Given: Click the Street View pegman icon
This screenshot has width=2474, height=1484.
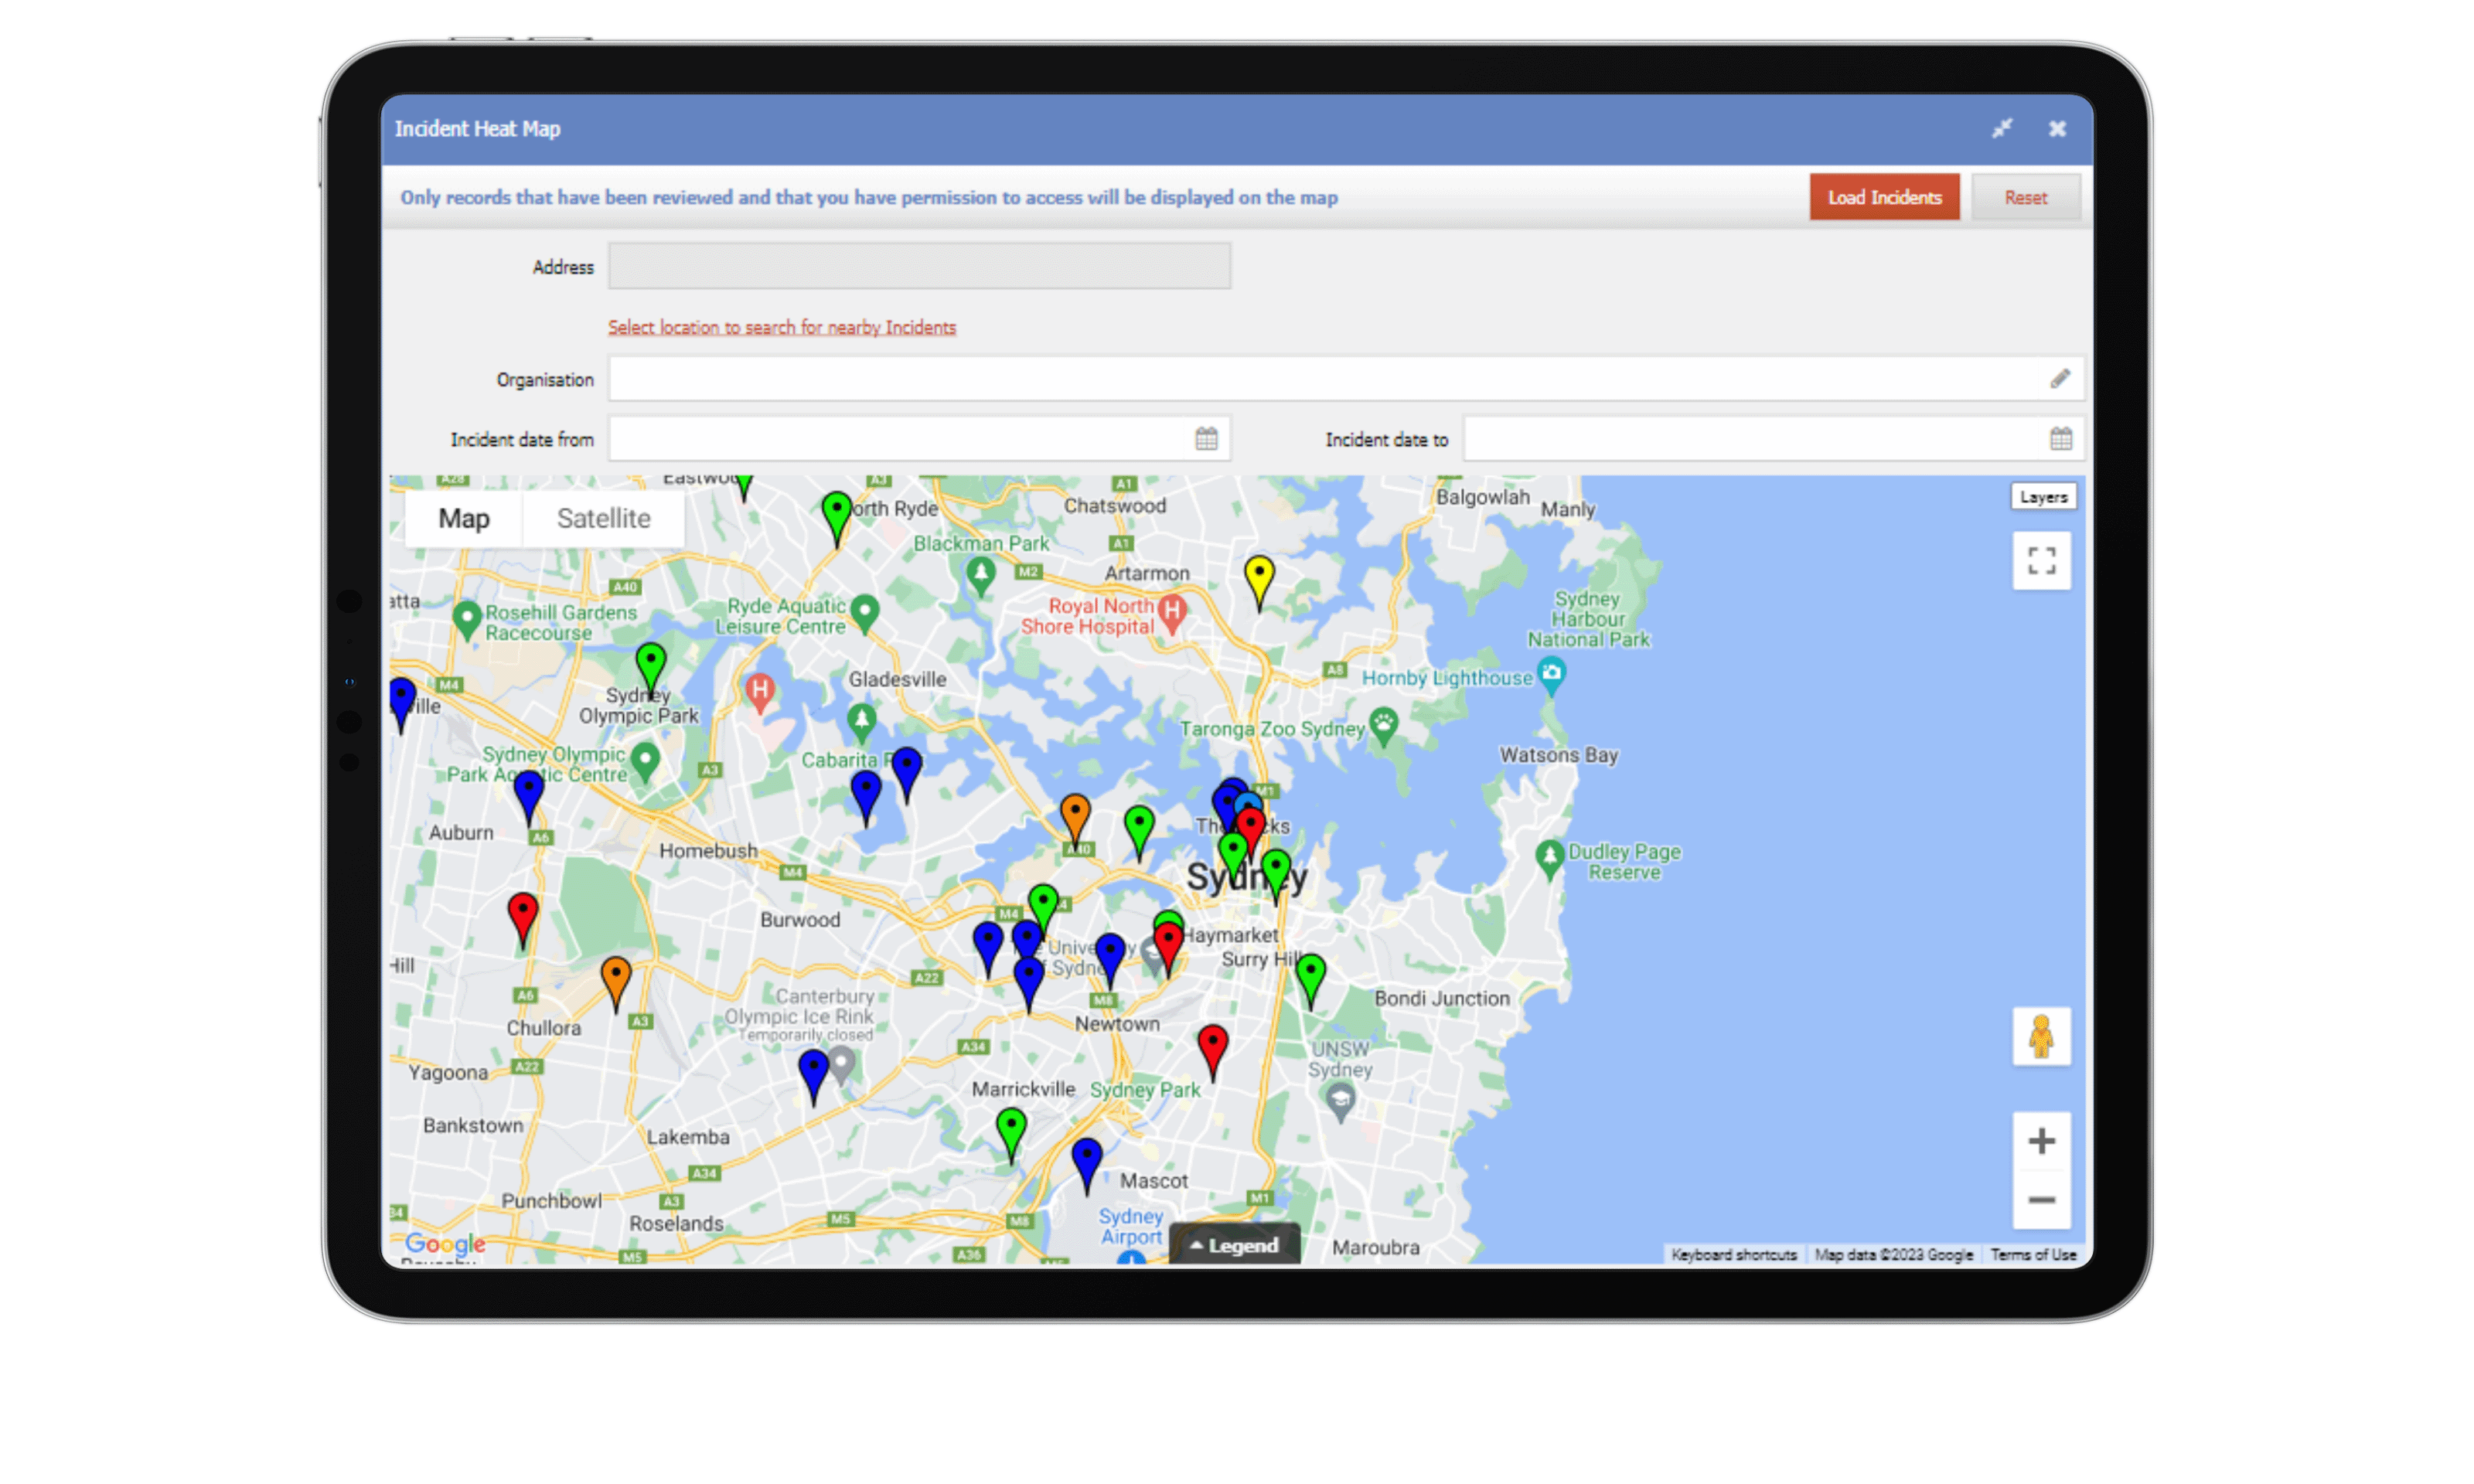Looking at the screenshot, I should click(2041, 1039).
